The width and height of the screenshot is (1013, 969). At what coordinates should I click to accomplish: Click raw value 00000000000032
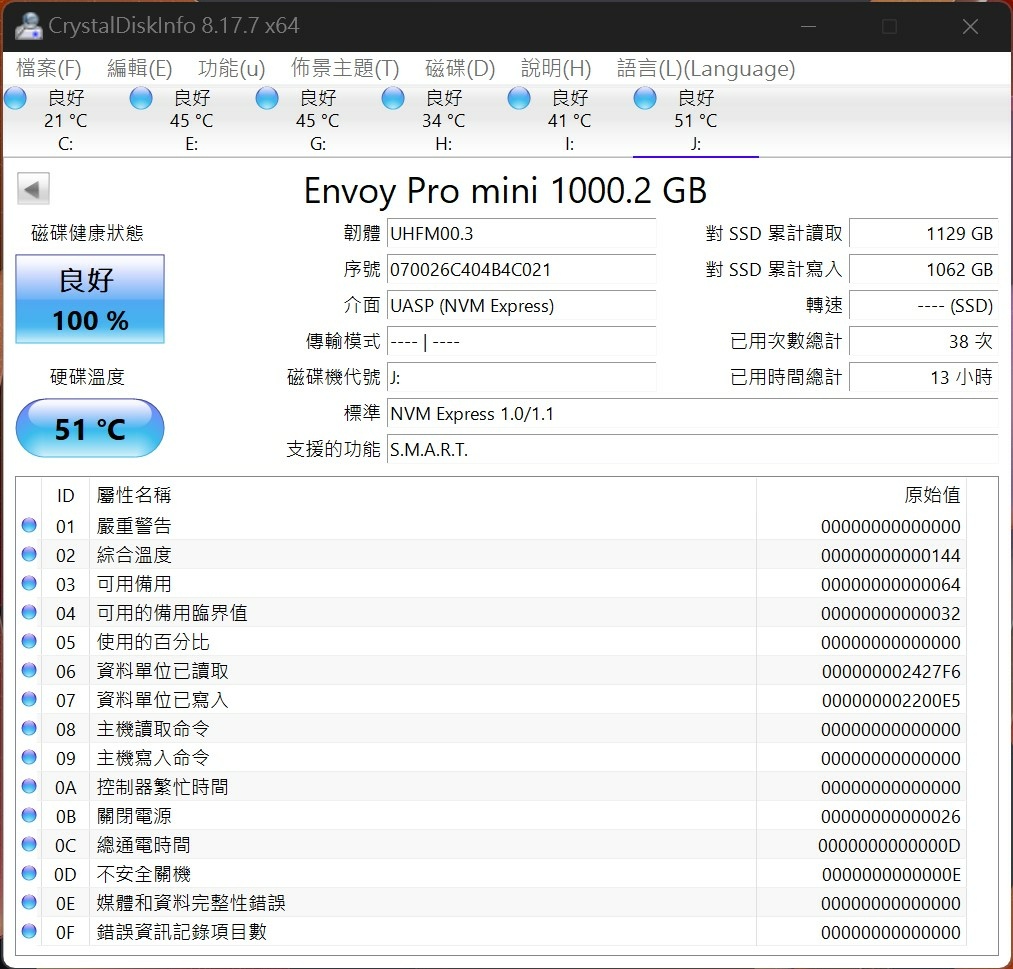[890, 614]
